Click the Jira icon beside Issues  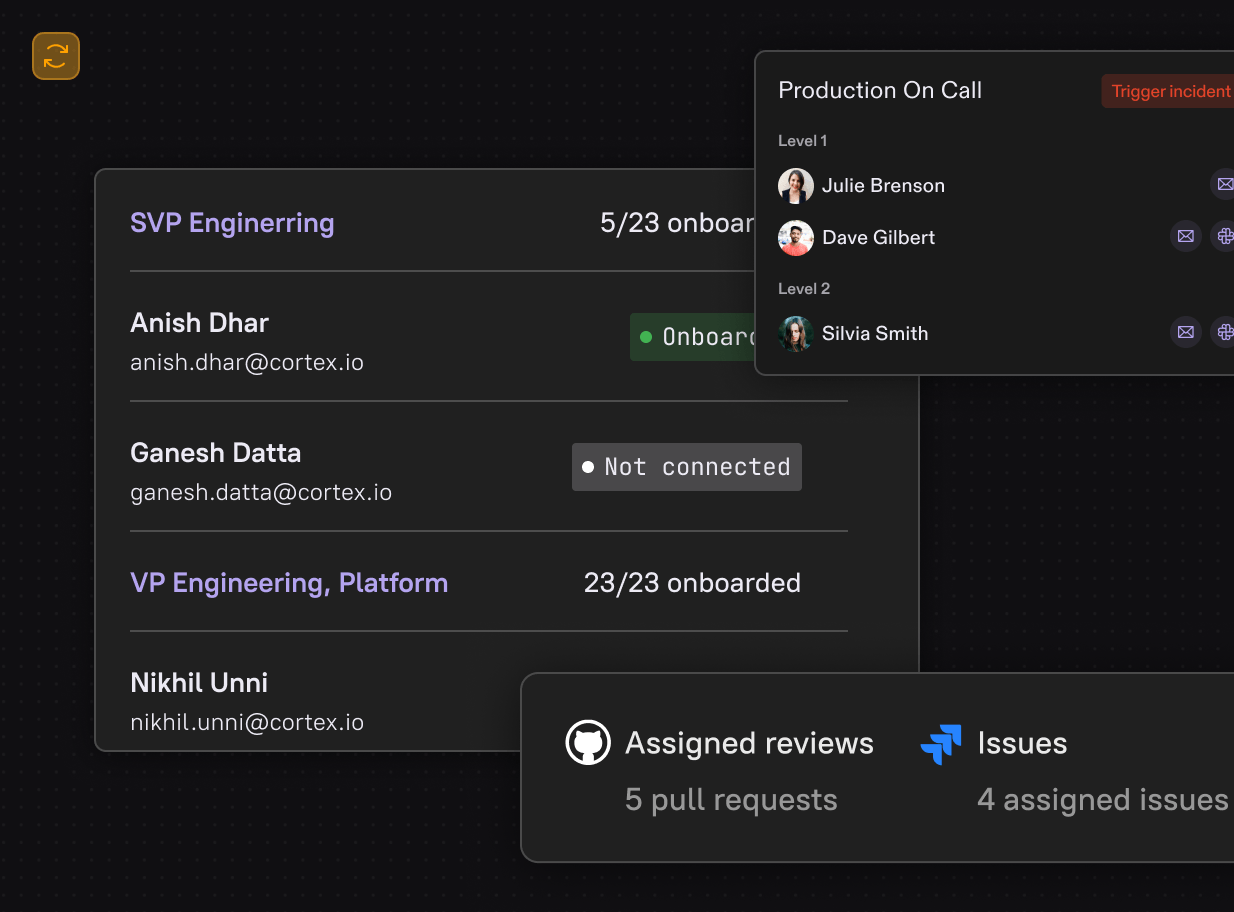(941, 744)
